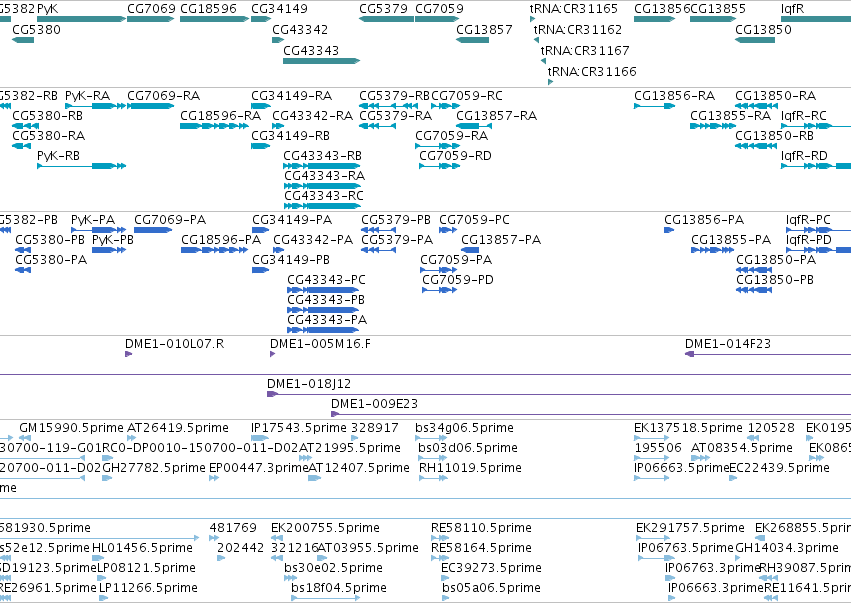Open the PyK-PB protein label
The image size is (851, 603).
[x=113, y=240]
